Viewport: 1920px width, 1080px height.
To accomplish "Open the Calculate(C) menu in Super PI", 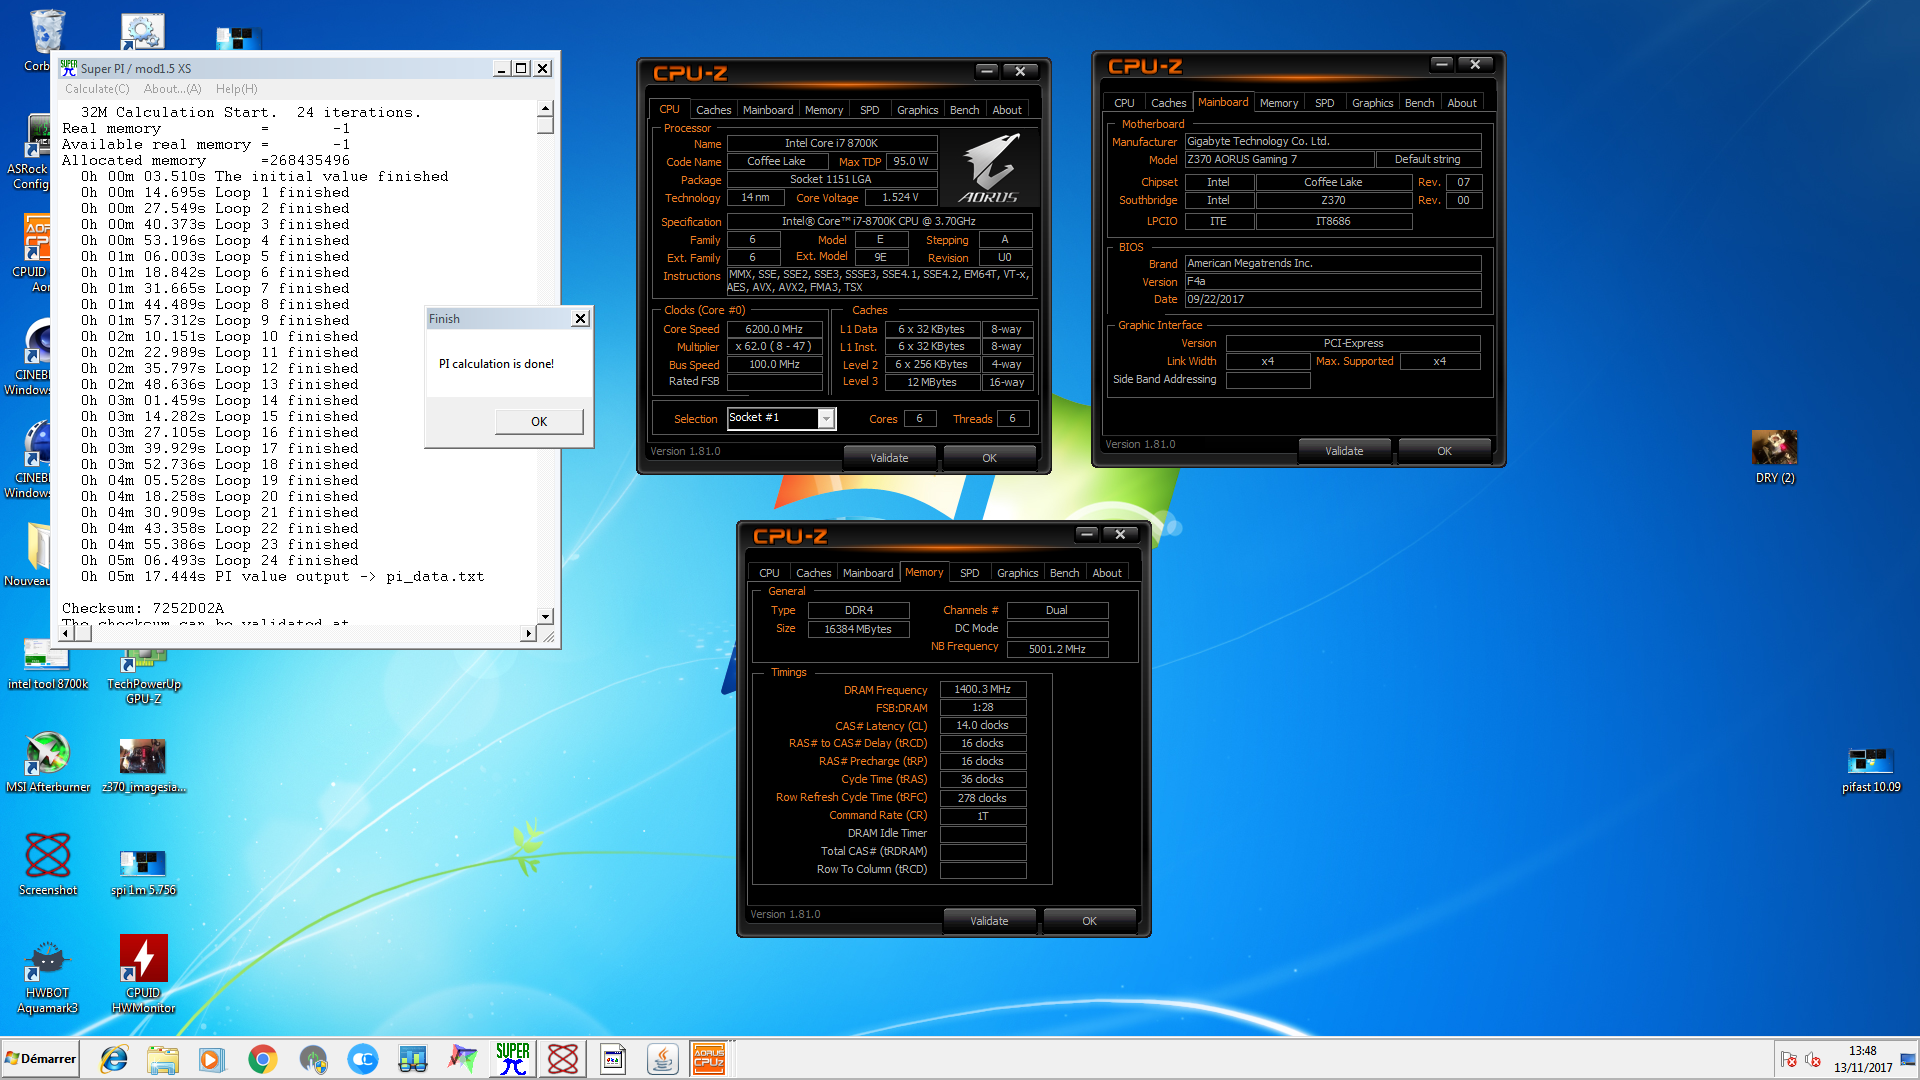I will point(97,89).
